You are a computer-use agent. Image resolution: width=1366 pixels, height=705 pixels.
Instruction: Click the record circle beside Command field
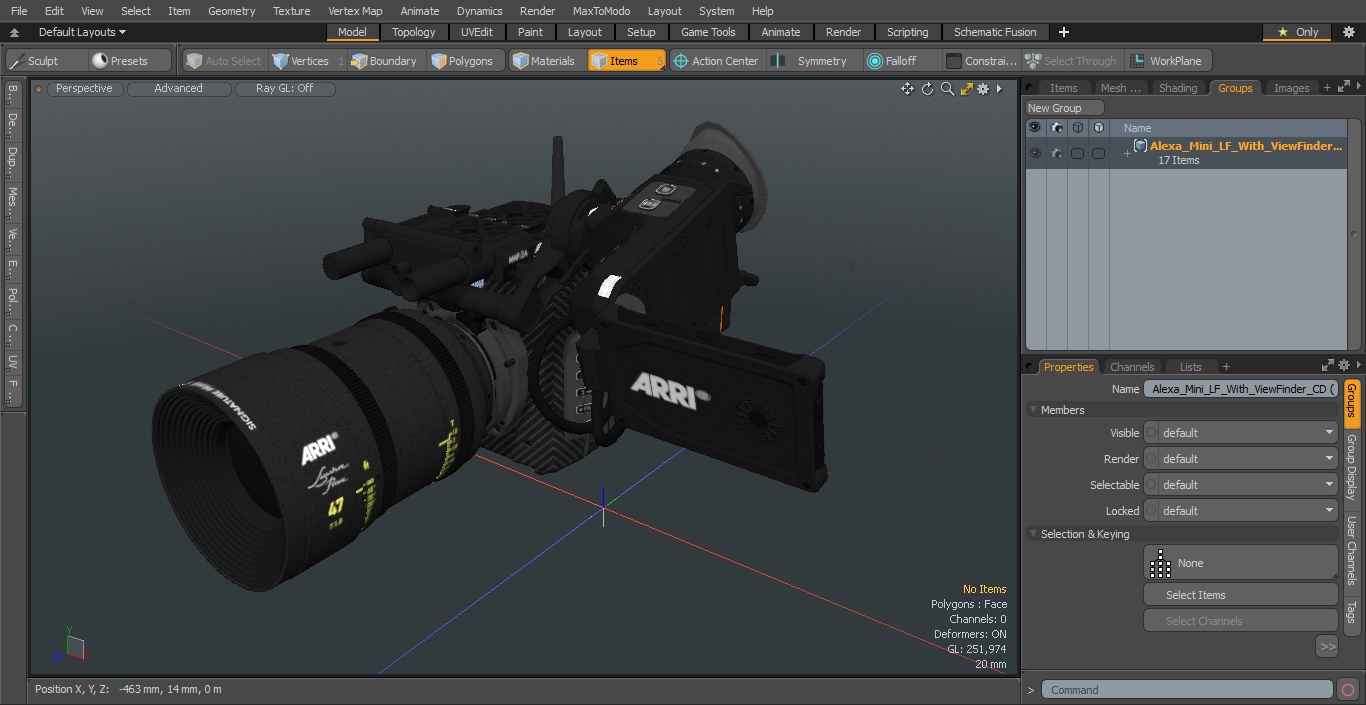(x=1347, y=690)
